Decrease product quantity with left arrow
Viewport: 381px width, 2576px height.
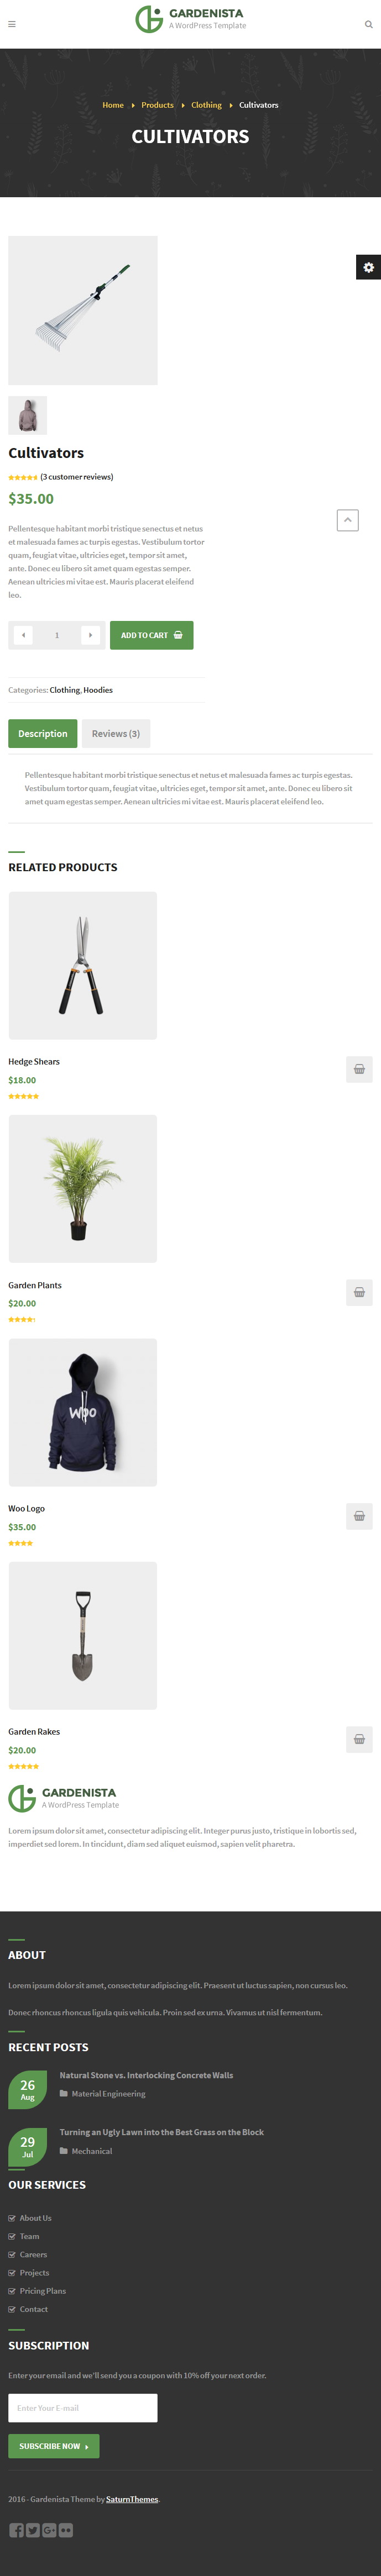point(24,635)
